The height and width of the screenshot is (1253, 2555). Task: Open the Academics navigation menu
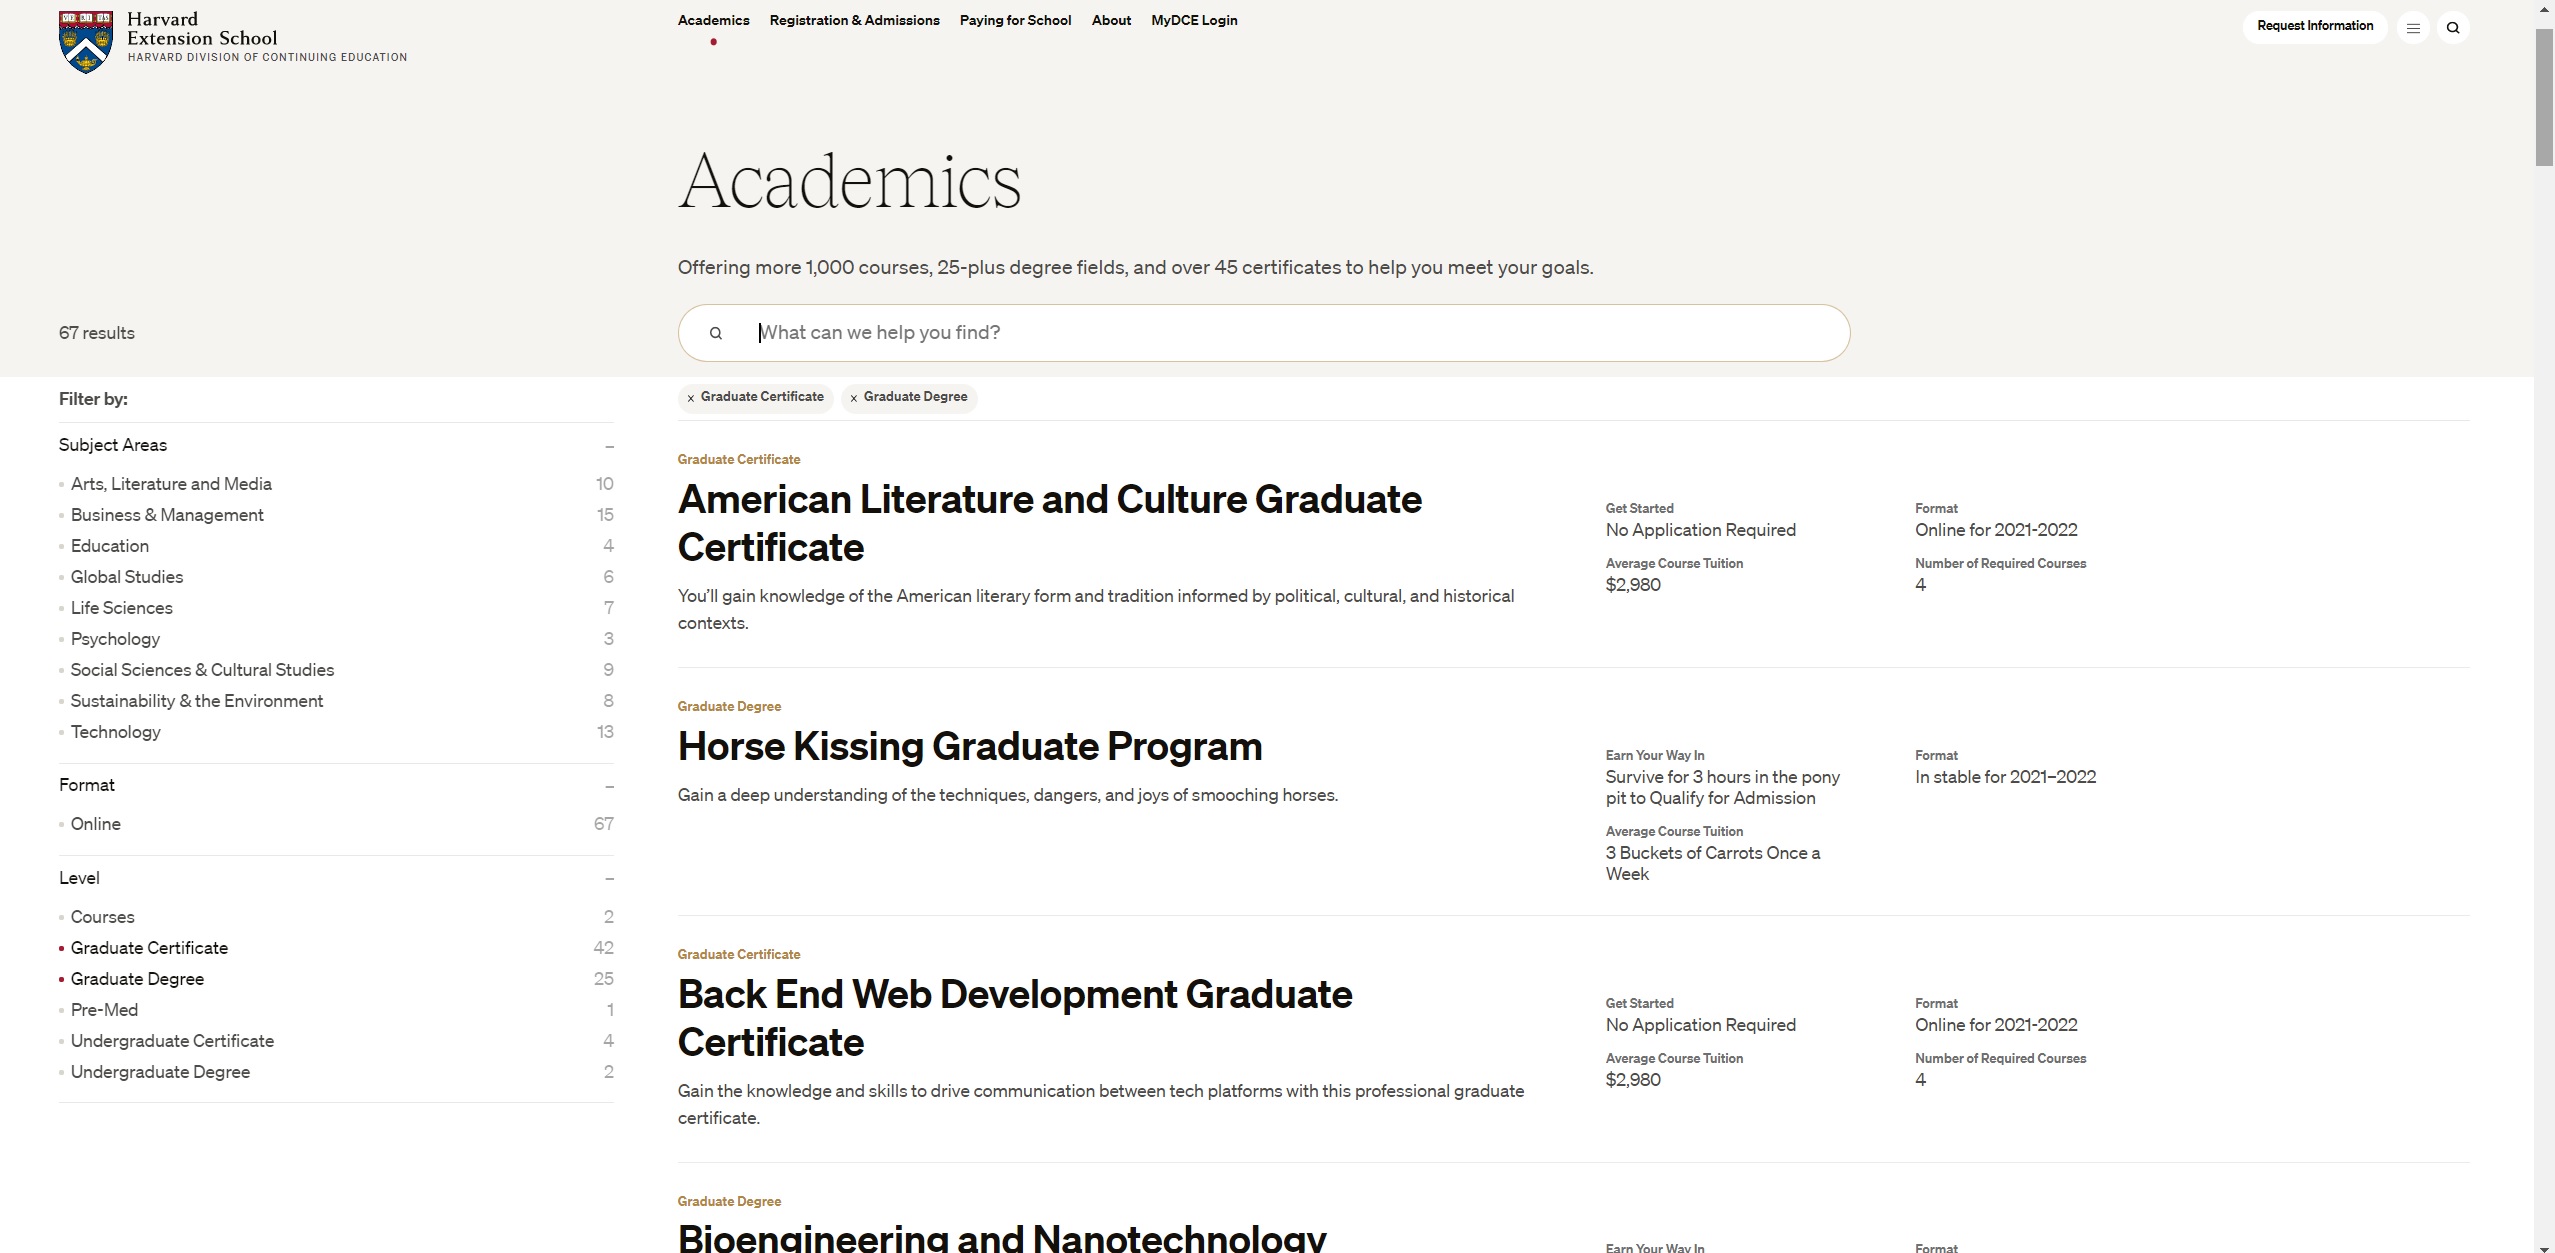713,20
